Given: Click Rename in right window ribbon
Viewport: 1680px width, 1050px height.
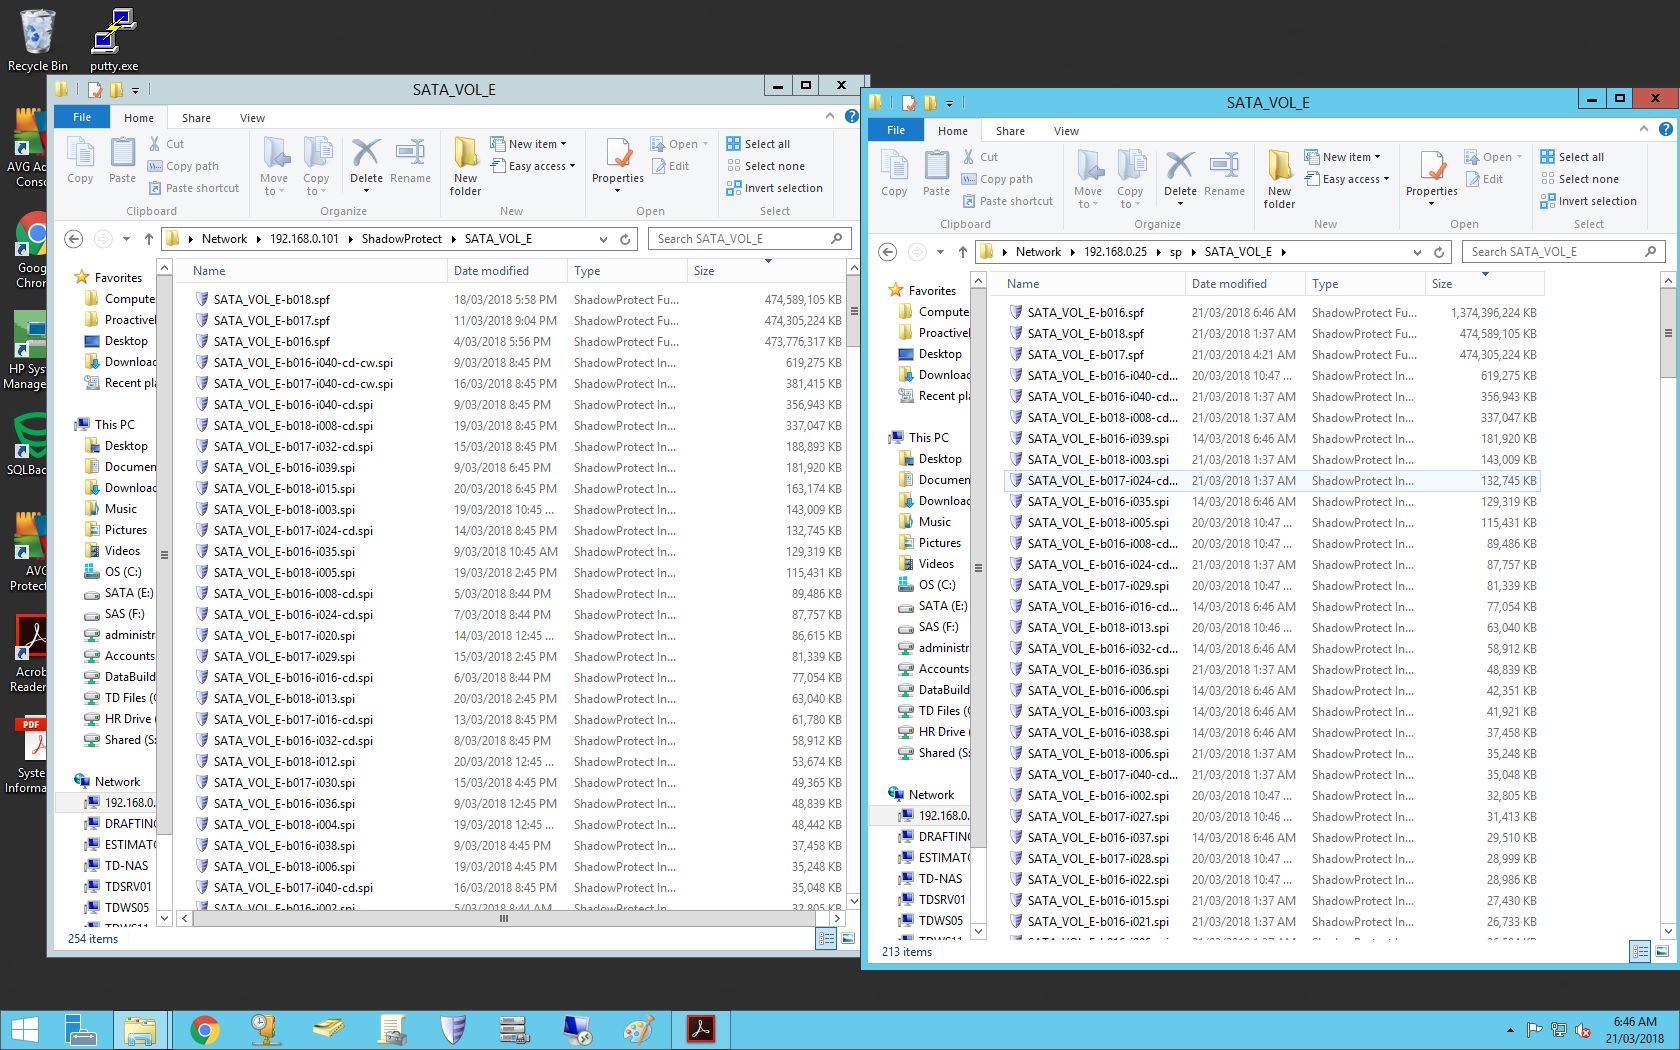Looking at the screenshot, I should click(x=1224, y=173).
